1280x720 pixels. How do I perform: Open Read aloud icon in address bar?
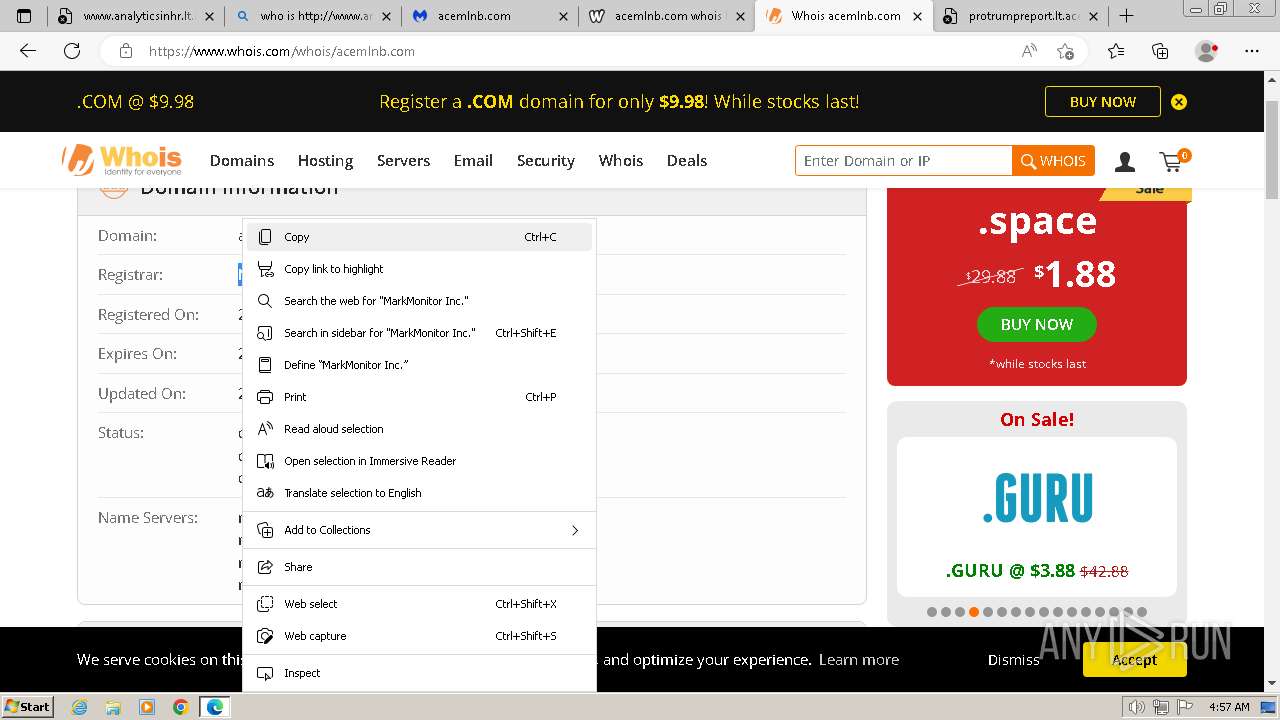[1029, 51]
